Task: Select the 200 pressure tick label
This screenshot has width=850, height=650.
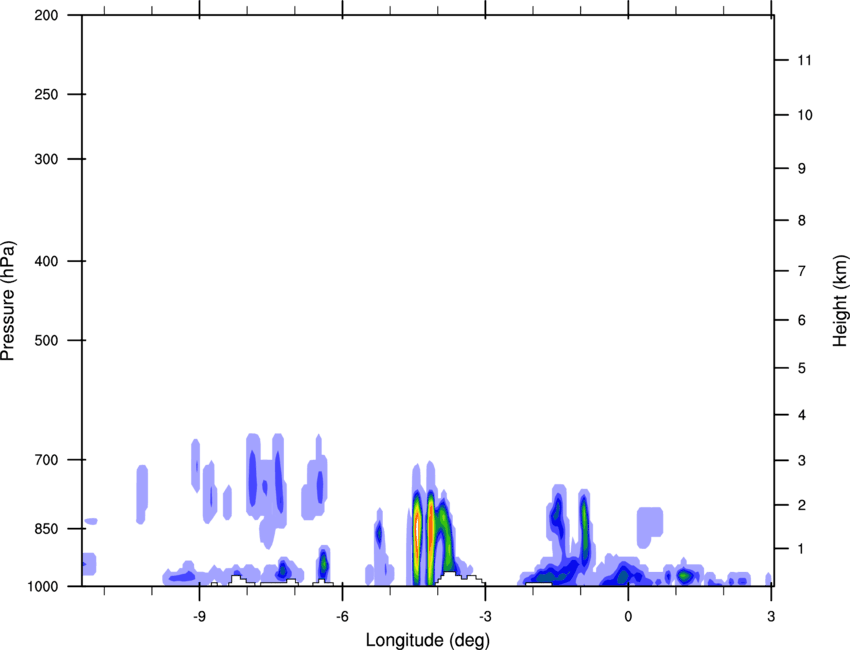Action: click(x=46, y=15)
